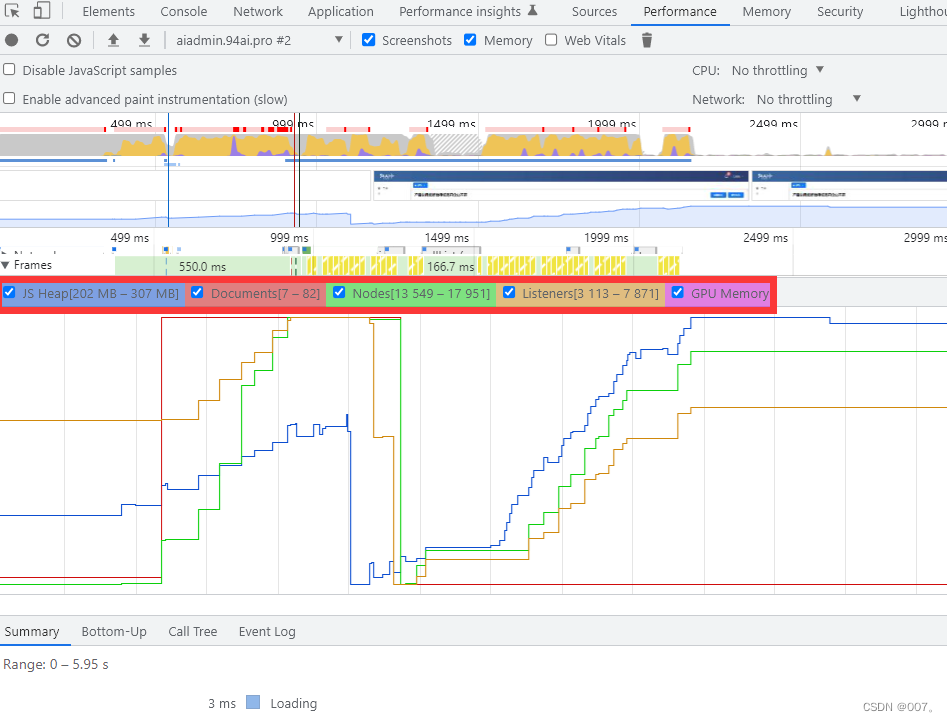Hide the Nodes counter graph
Viewport: 947px width, 722px height.
(339, 293)
